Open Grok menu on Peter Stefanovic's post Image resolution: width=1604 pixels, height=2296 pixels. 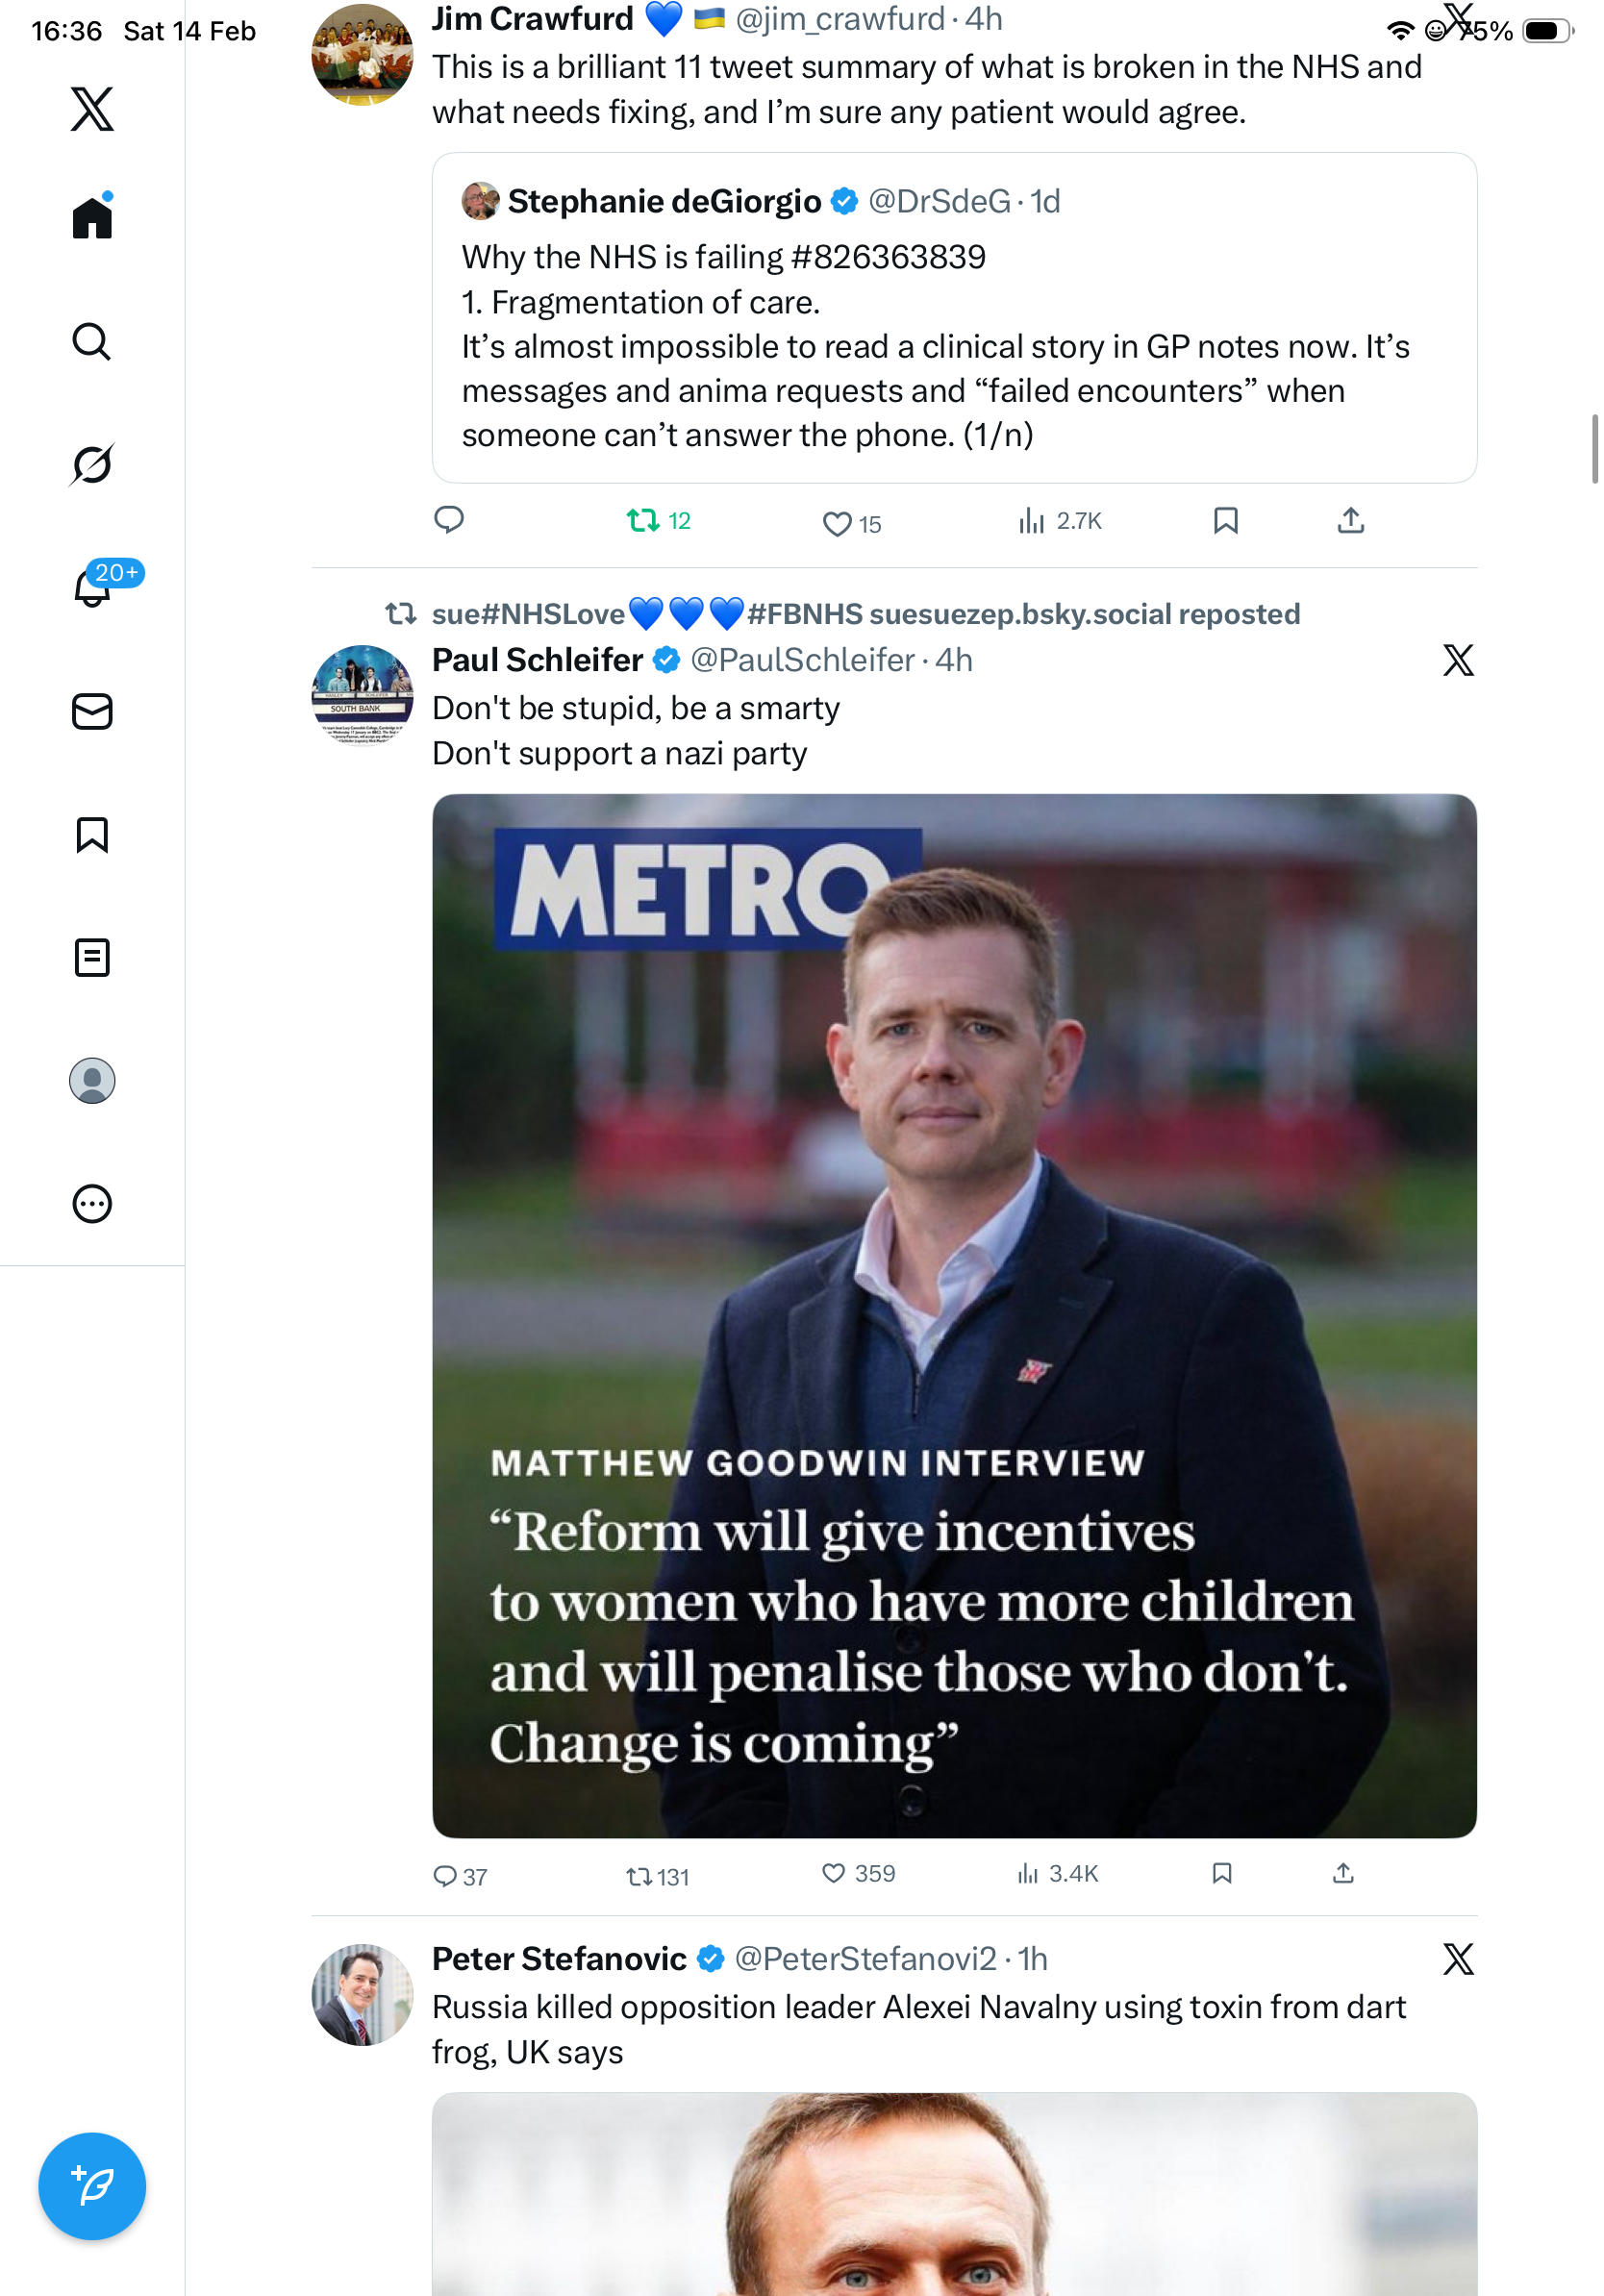click(1458, 1959)
